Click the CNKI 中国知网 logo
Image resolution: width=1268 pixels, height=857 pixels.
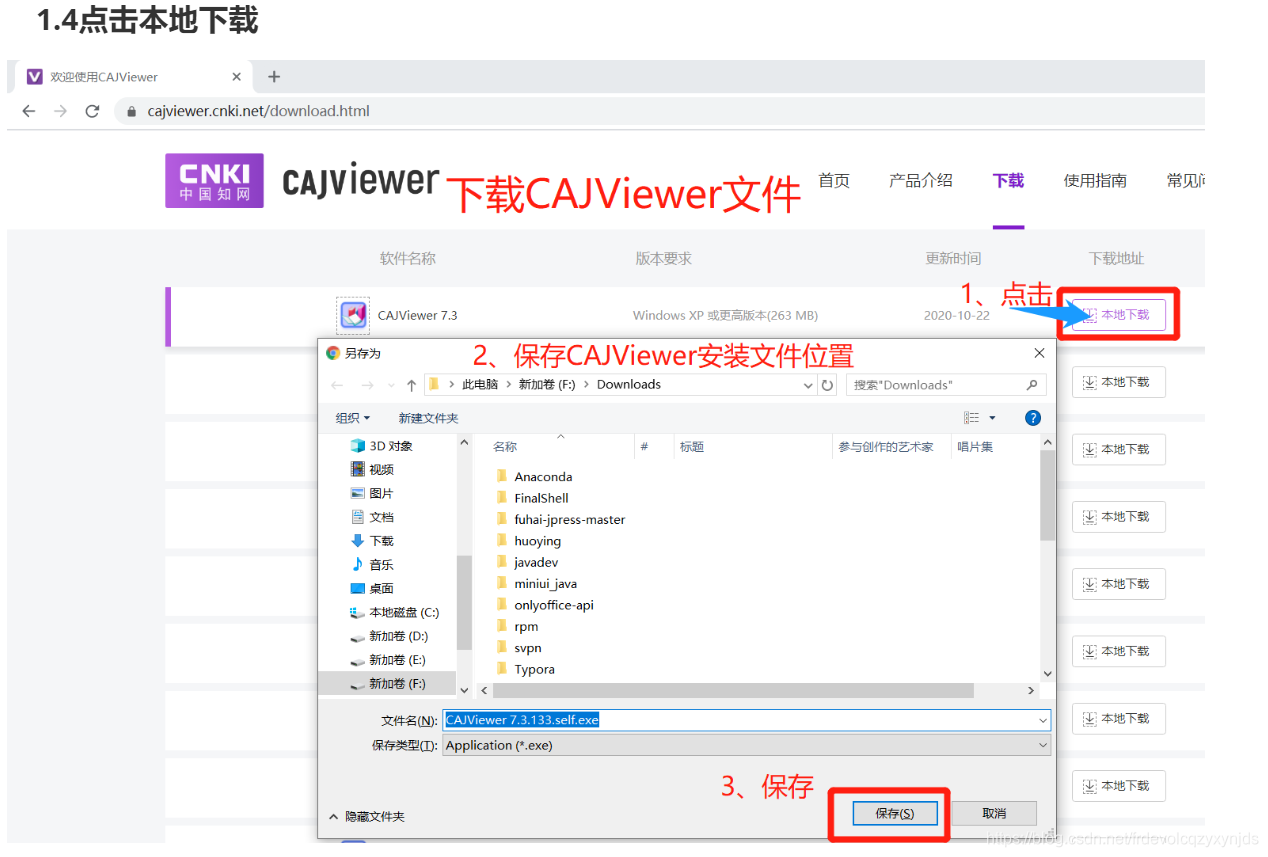(x=214, y=180)
